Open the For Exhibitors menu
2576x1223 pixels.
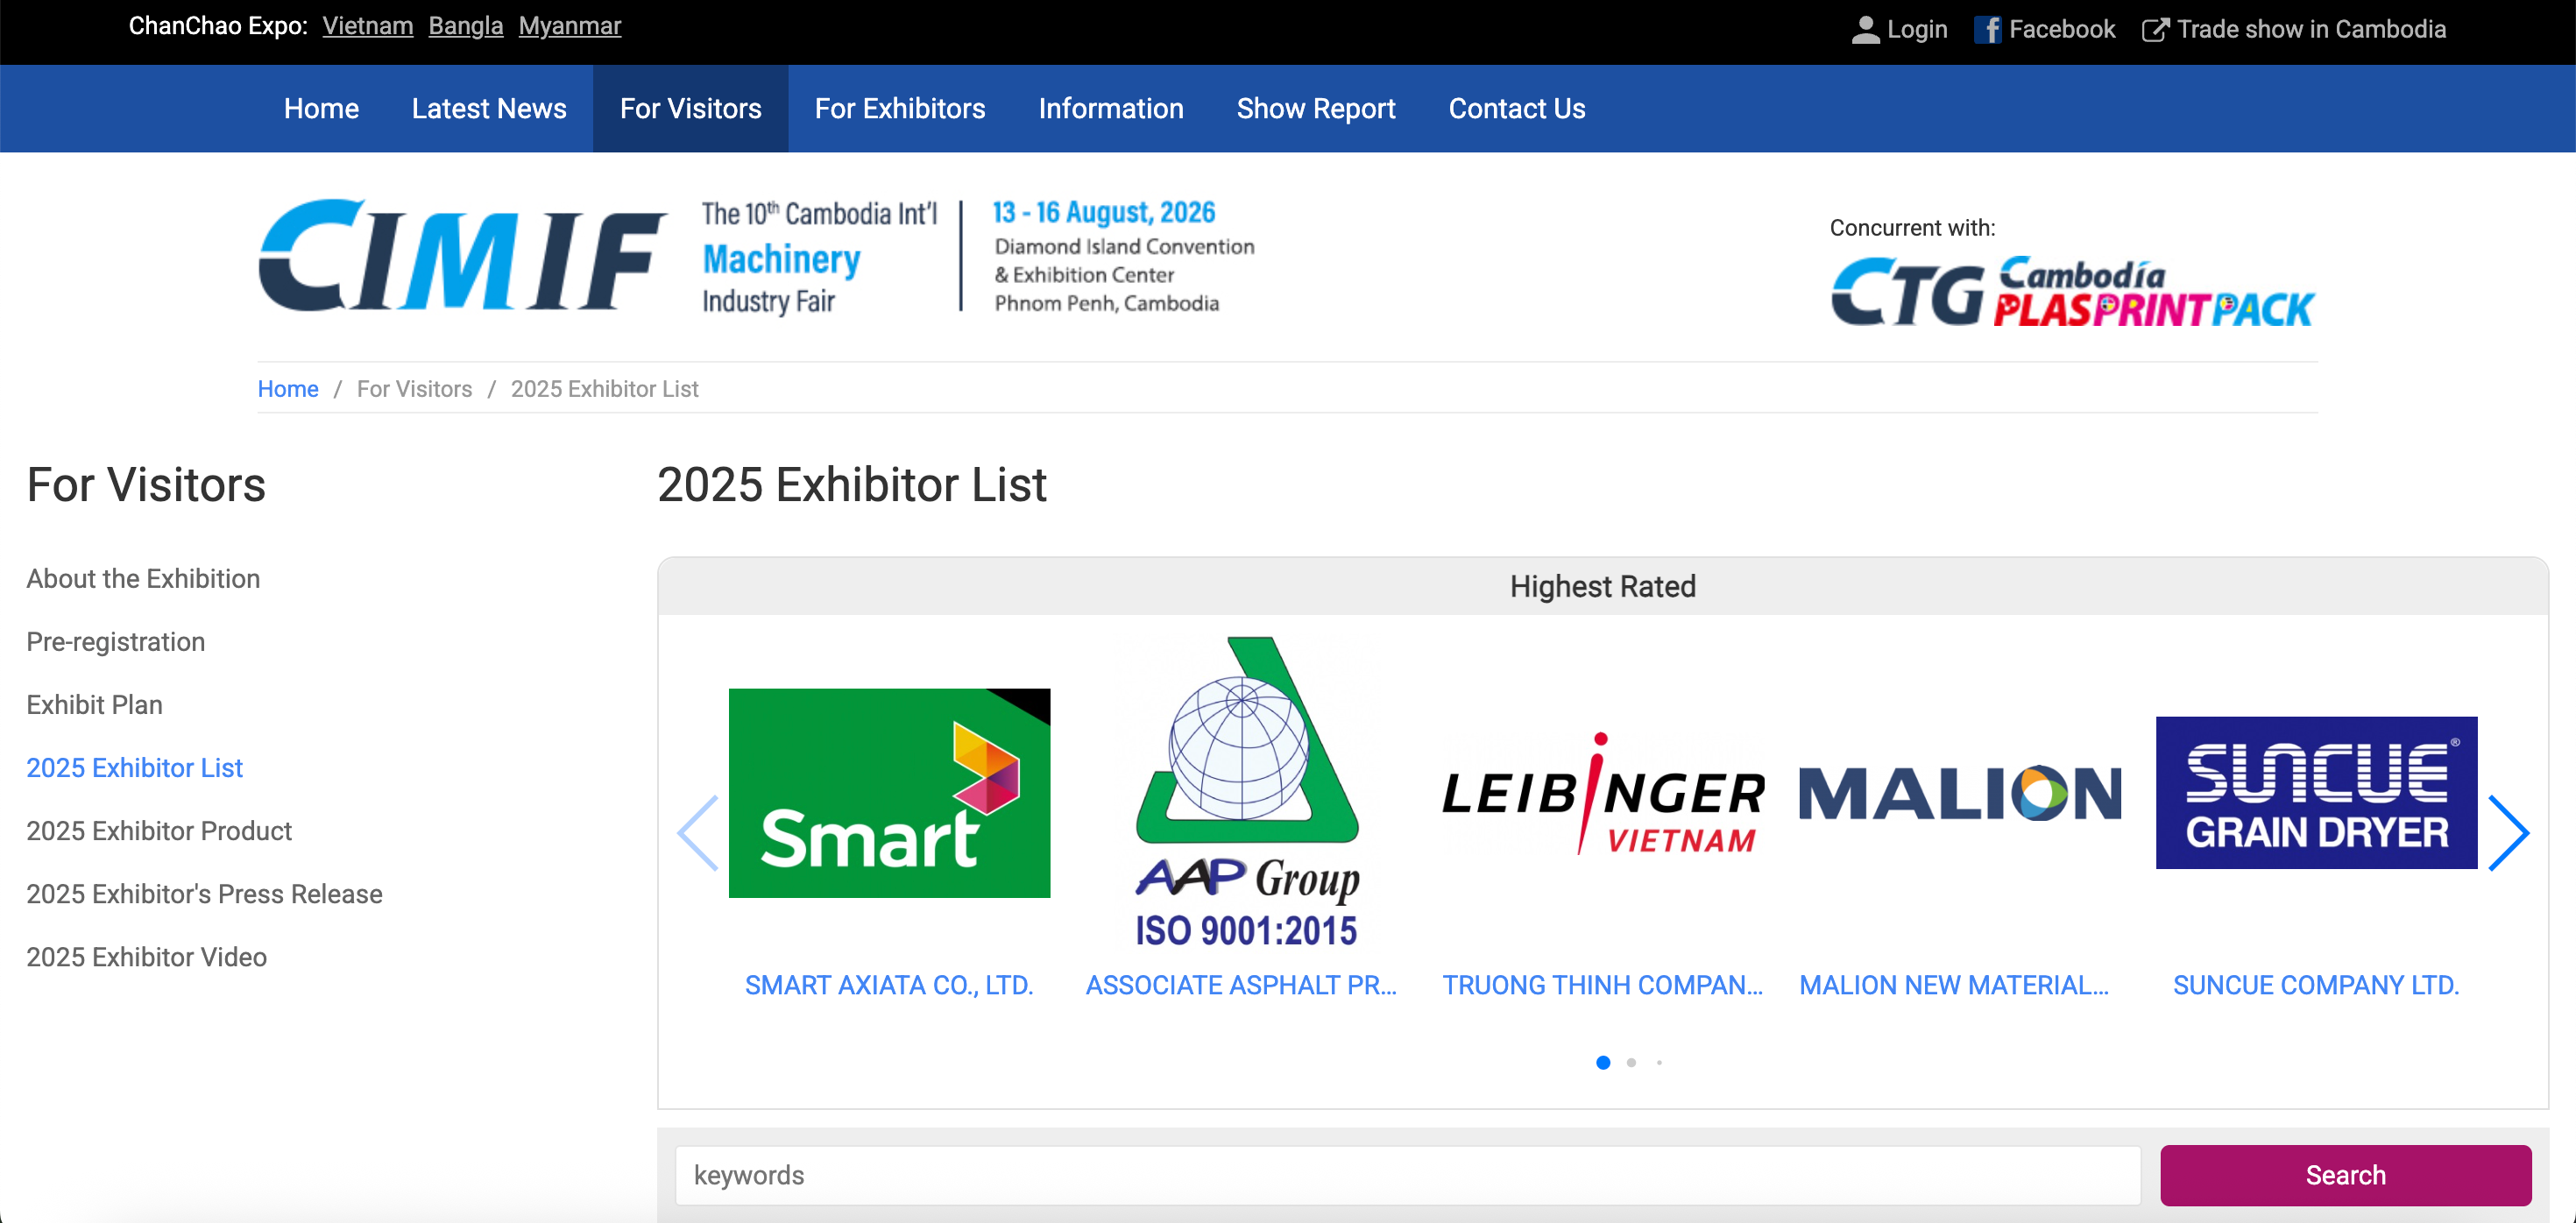tap(899, 109)
